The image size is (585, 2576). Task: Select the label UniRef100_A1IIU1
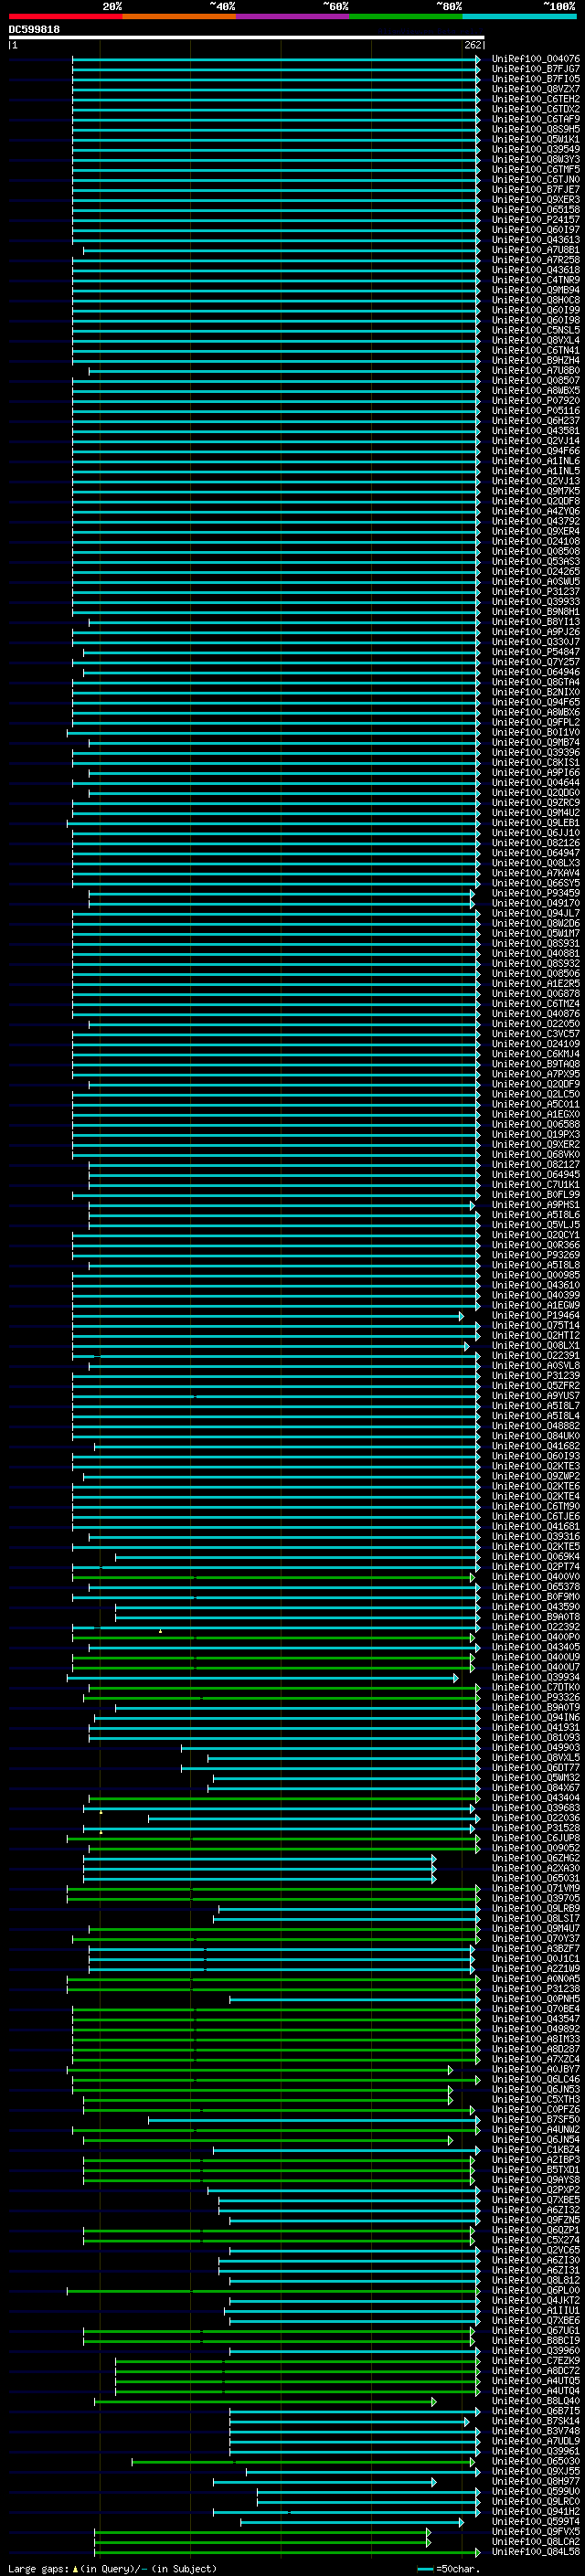coord(536,2310)
